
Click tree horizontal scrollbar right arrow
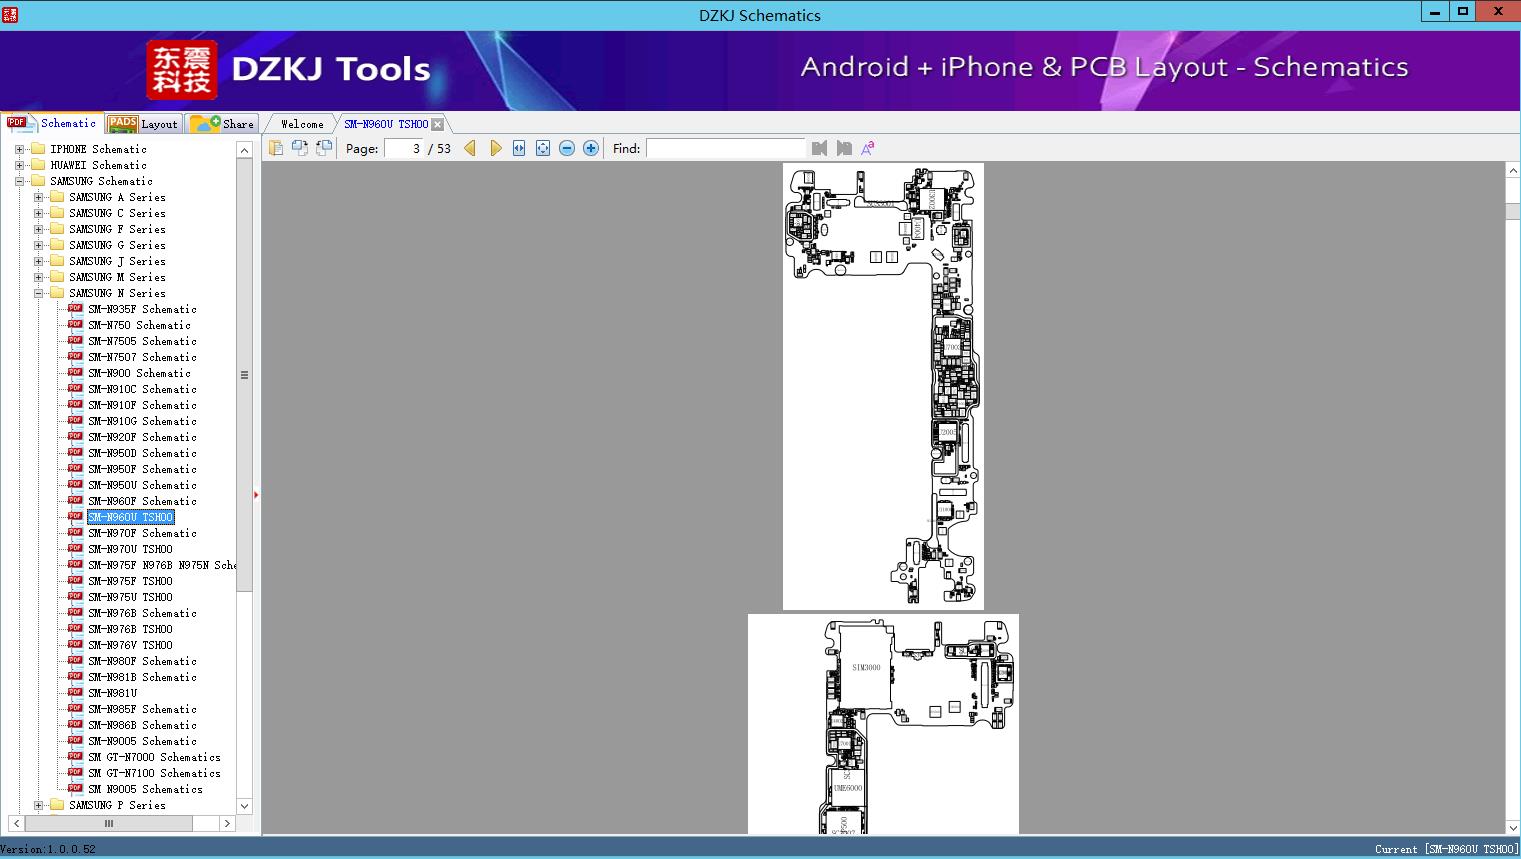[x=227, y=823]
